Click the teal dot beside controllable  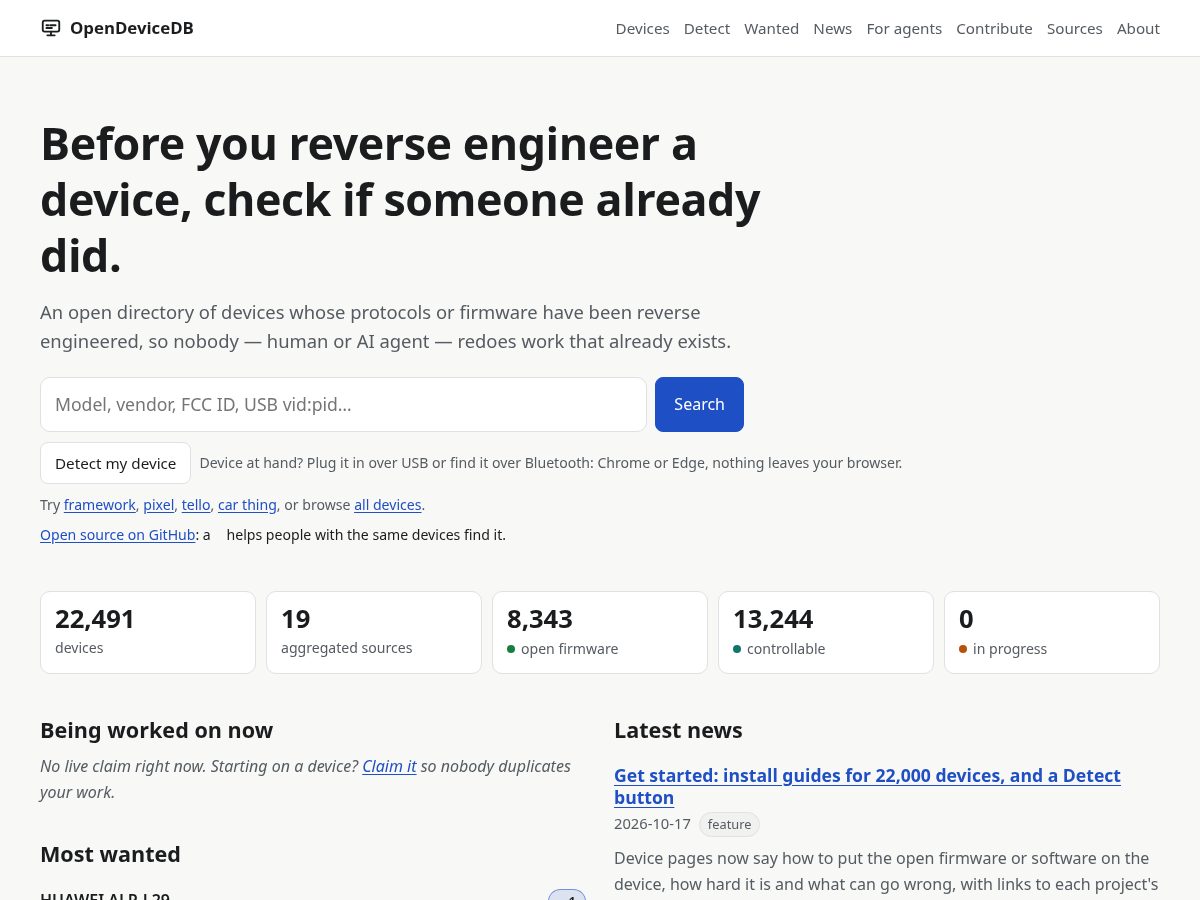(737, 649)
